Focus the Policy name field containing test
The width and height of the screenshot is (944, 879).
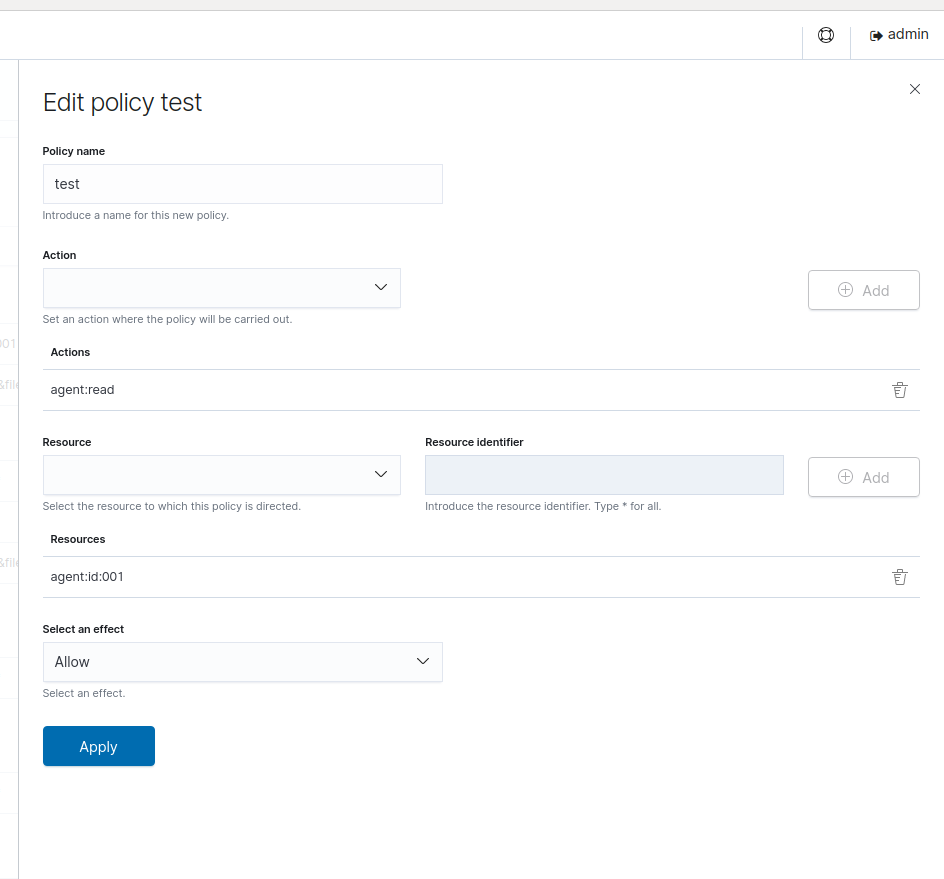click(x=242, y=184)
